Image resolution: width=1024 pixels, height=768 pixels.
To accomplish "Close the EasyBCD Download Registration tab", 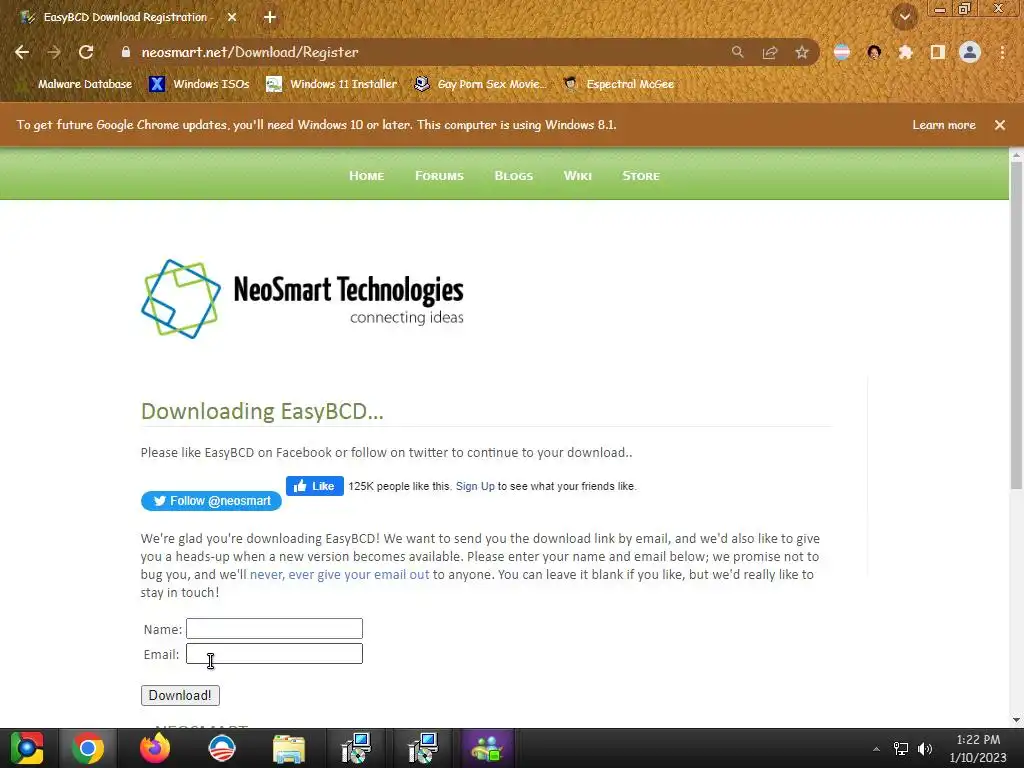I will pyautogui.click(x=232, y=18).
